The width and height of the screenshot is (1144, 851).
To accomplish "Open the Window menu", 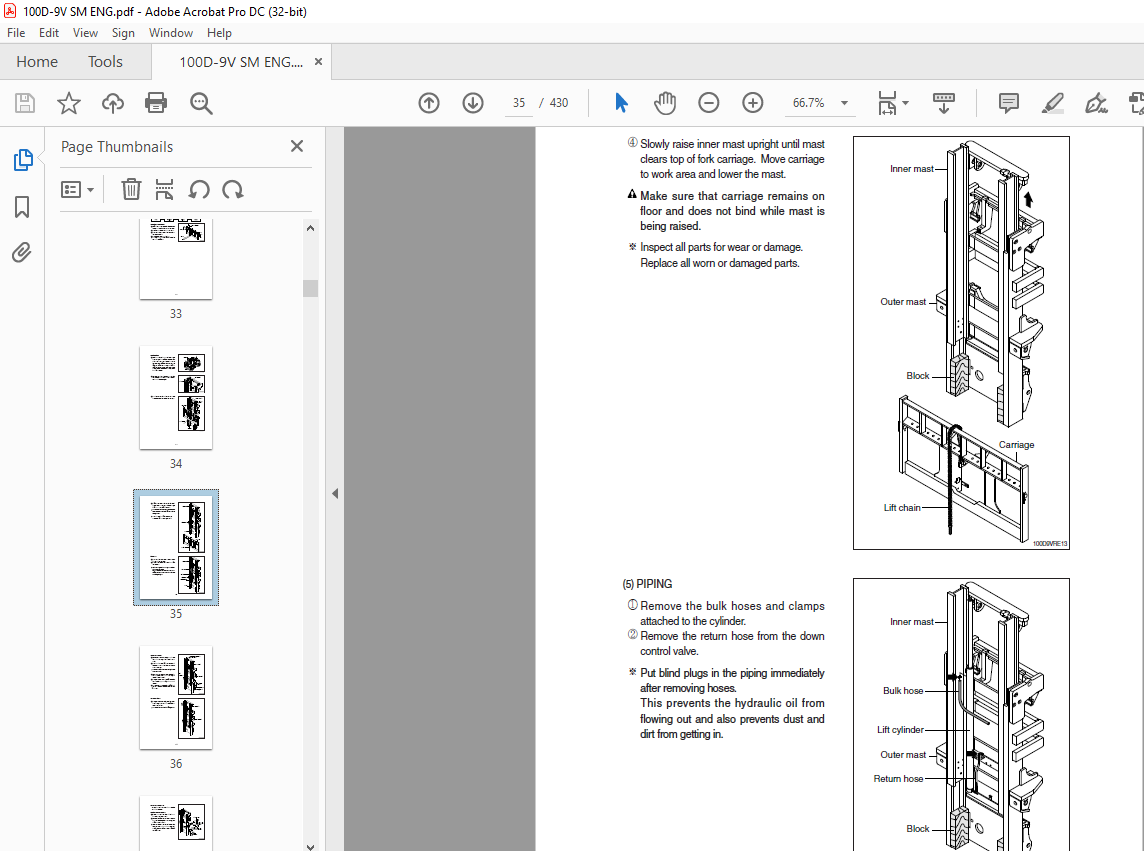I will (171, 33).
